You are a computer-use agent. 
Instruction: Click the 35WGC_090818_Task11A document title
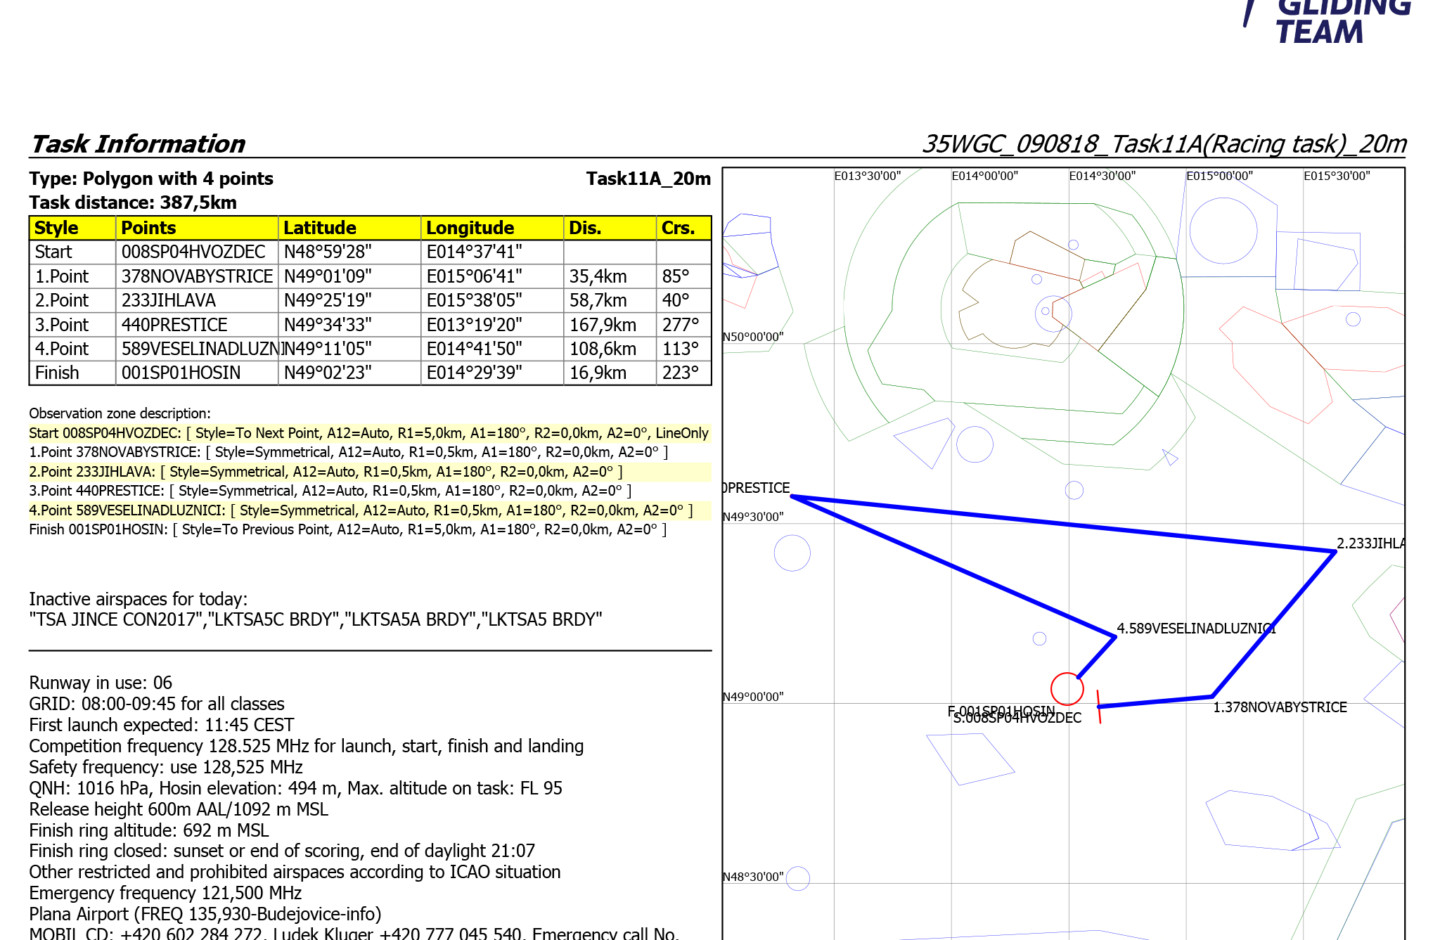tap(1163, 144)
